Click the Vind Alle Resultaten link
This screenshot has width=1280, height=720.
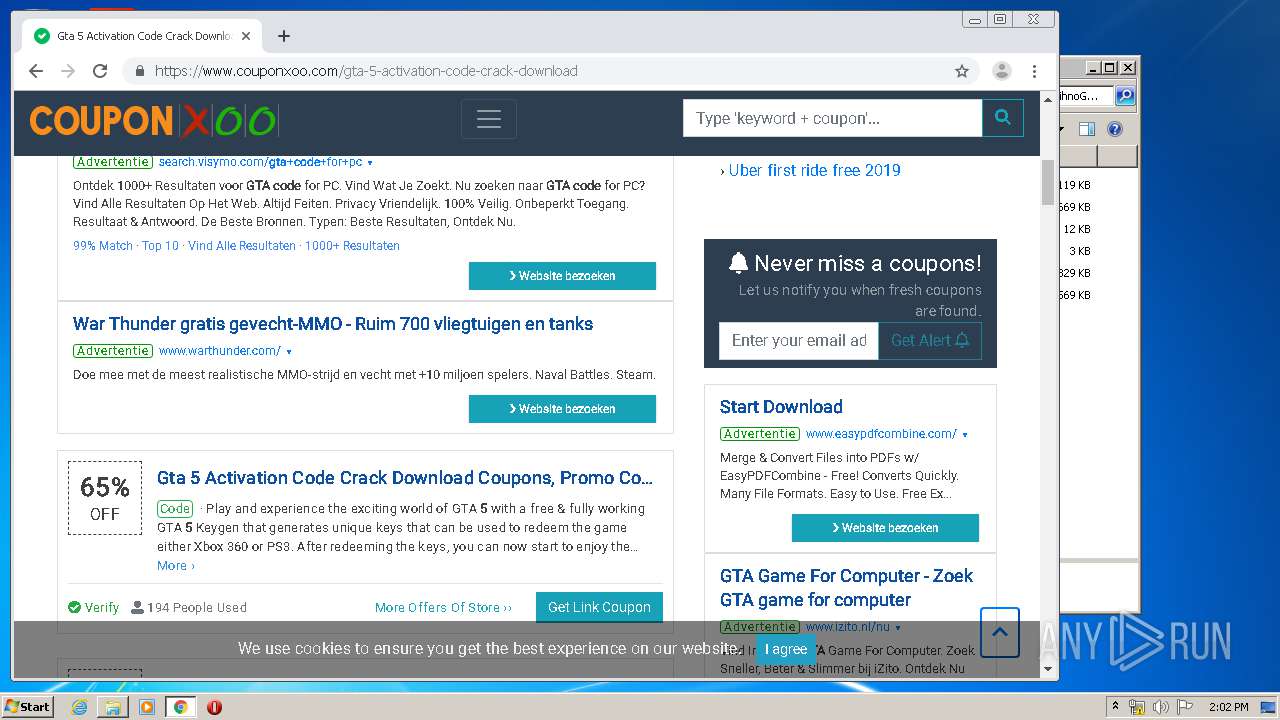(x=242, y=246)
